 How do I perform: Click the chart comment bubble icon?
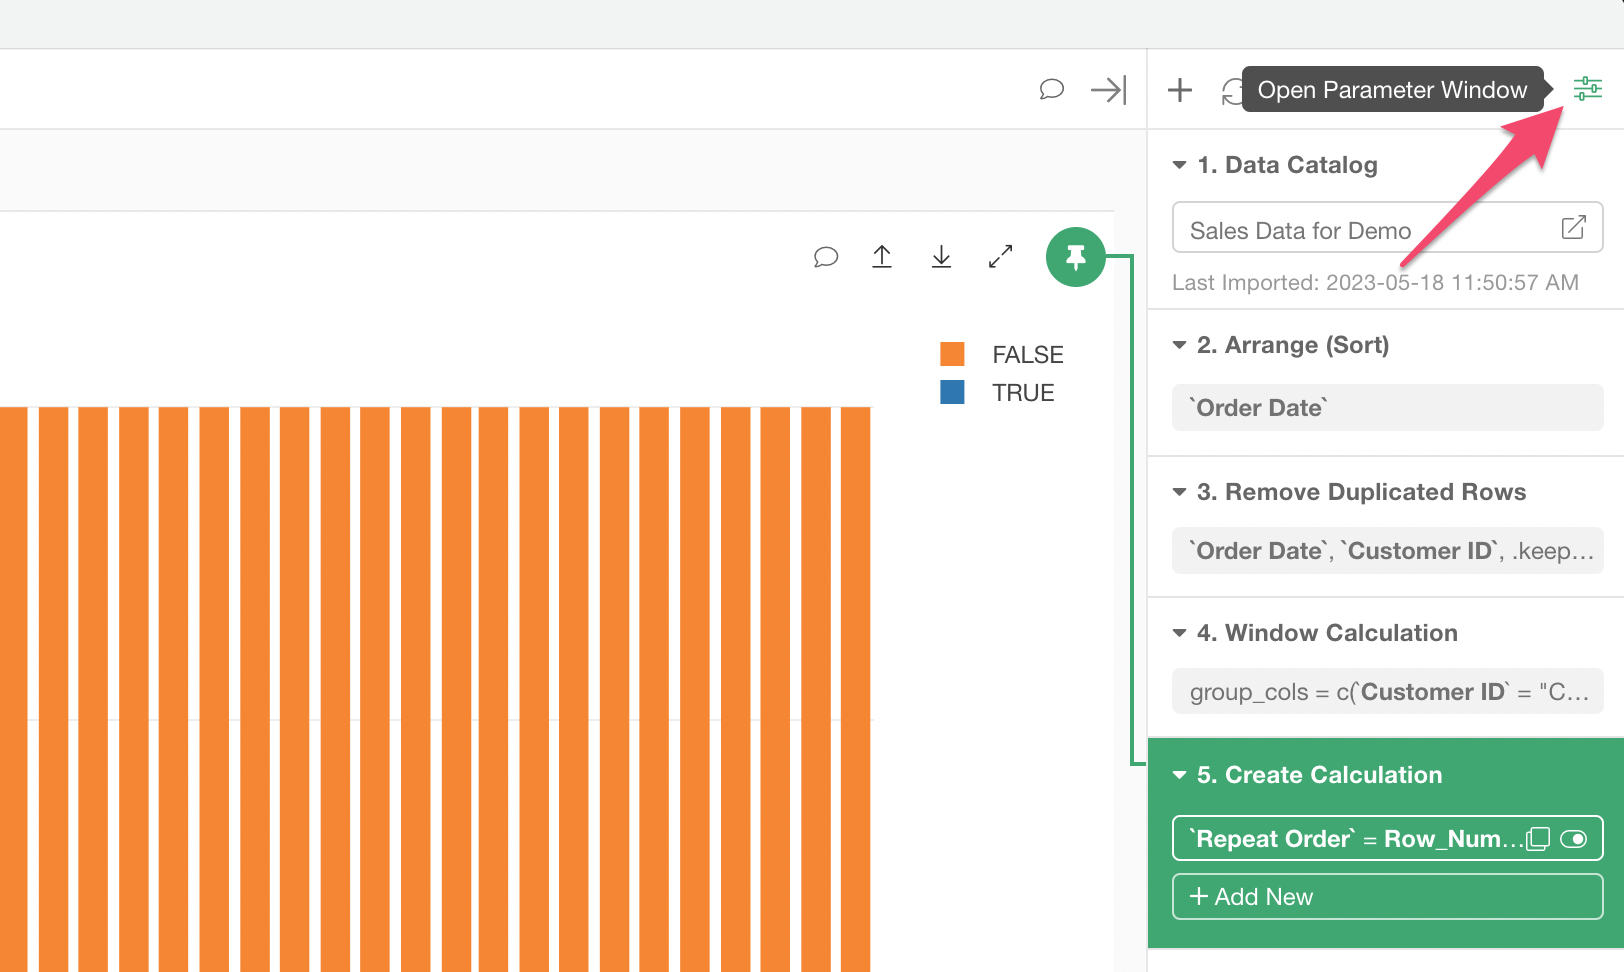pos(825,257)
